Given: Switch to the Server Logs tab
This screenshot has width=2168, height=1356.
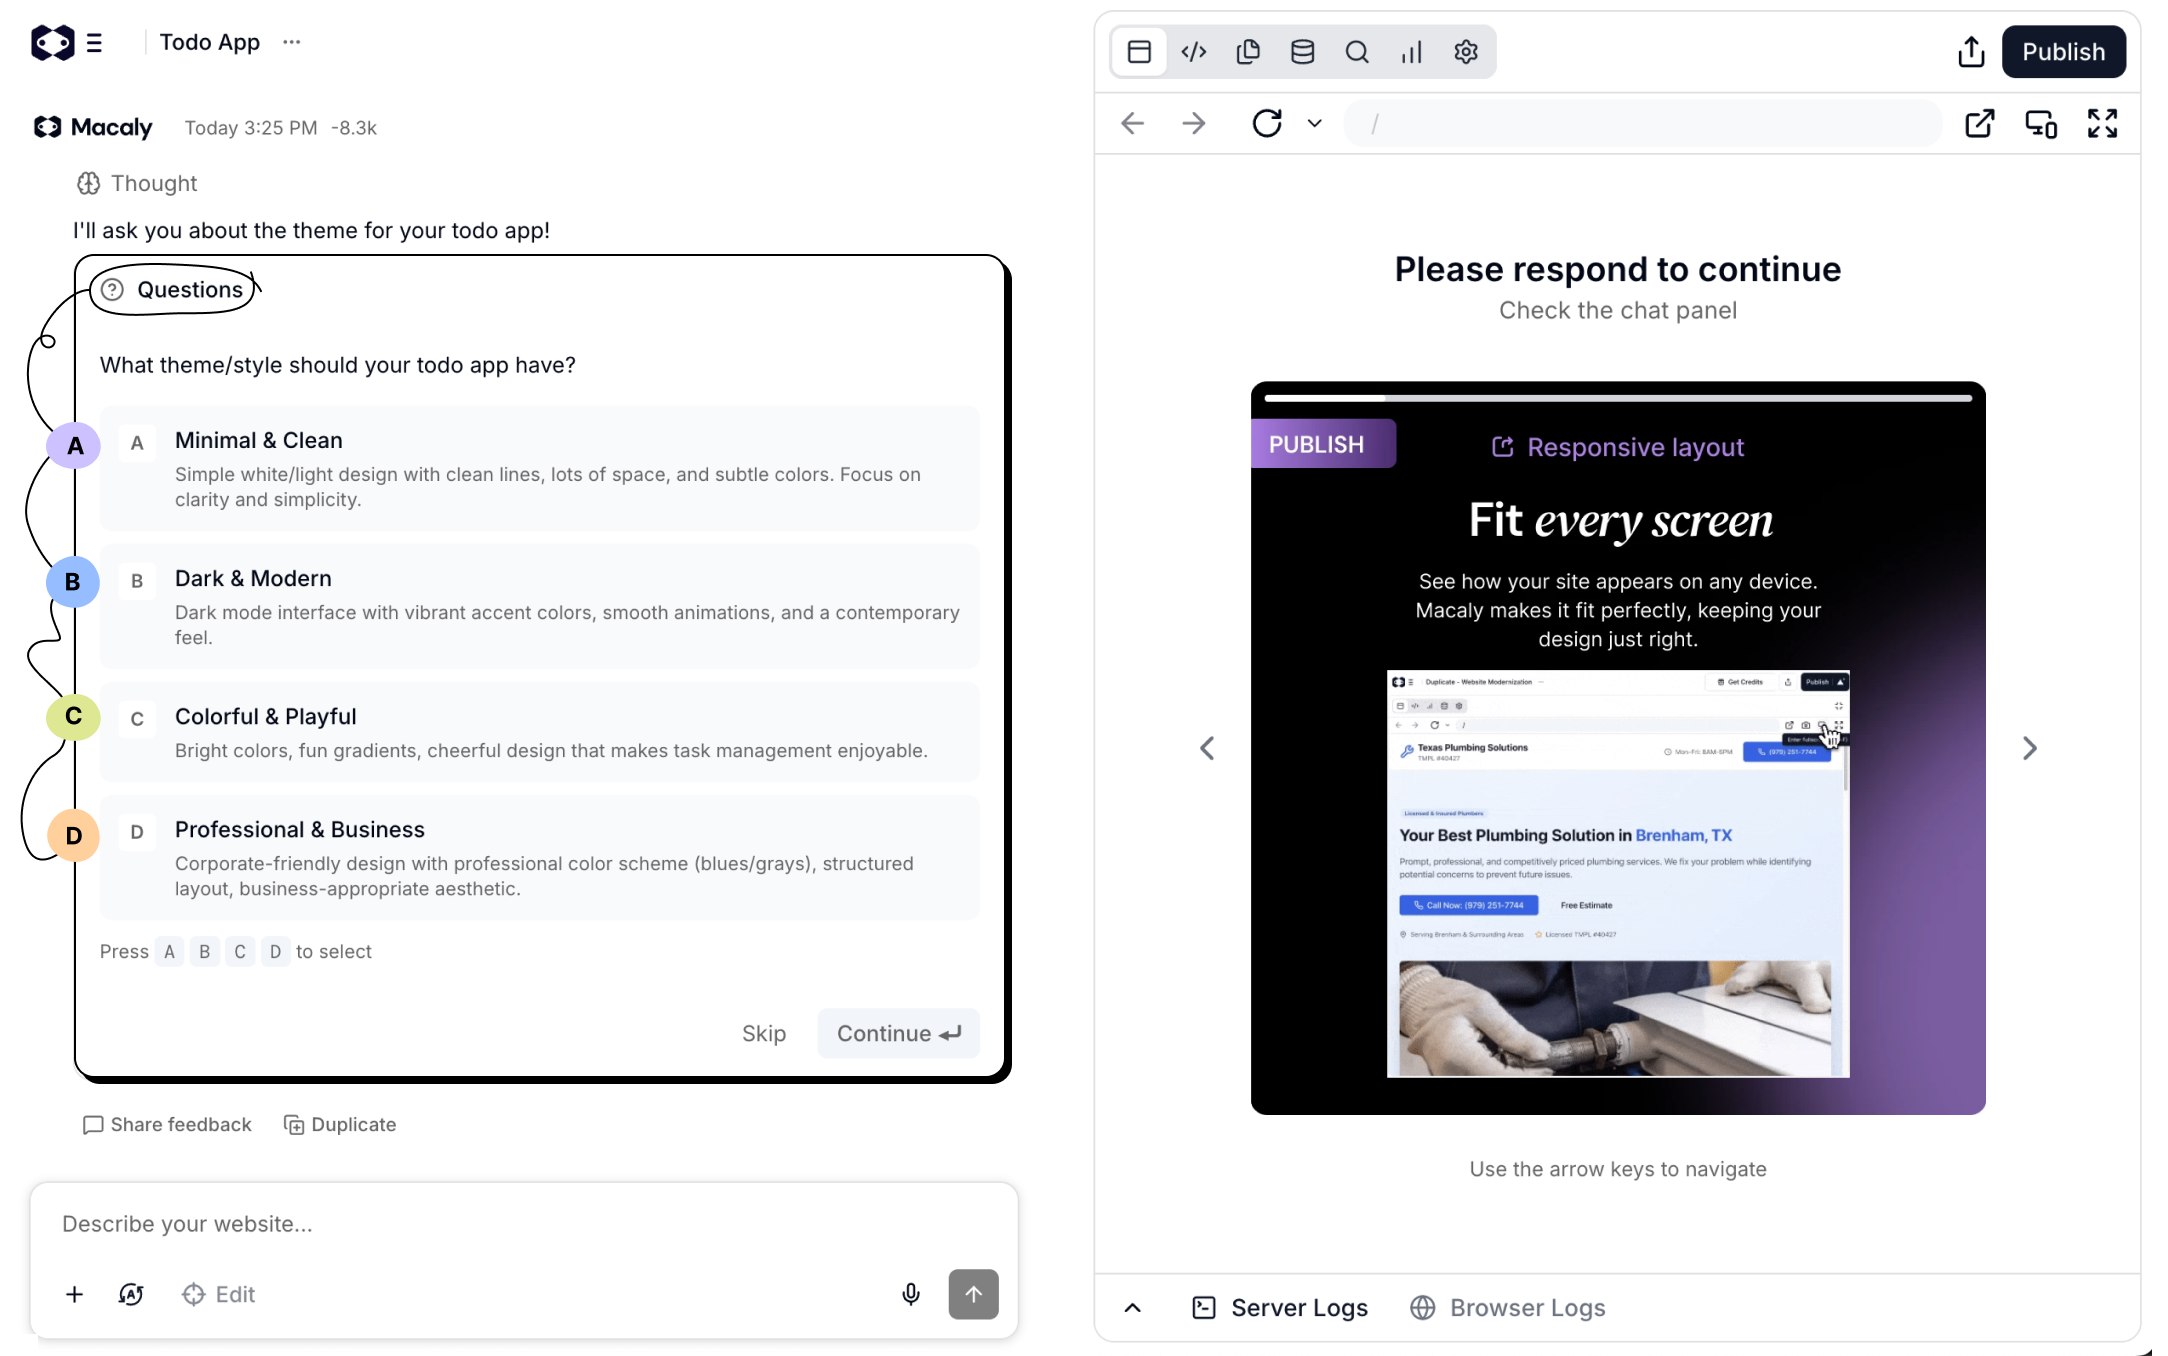Looking at the screenshot, I should click(1280, 1308).
